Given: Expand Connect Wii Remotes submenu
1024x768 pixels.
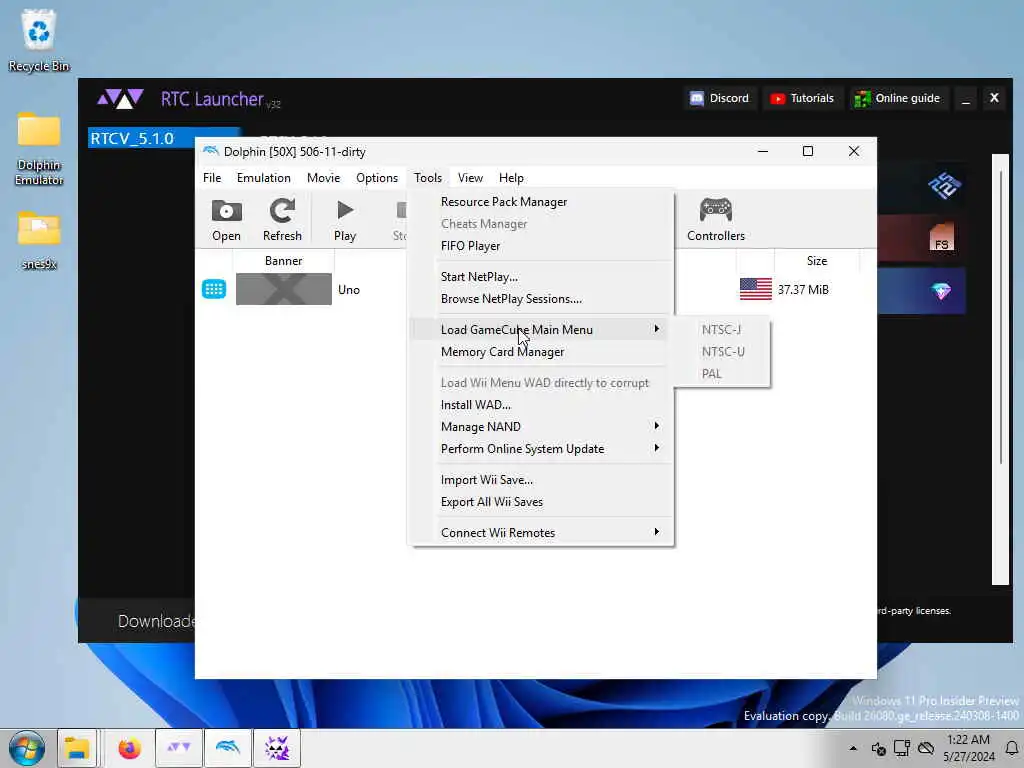Looking at the screenshot, I should [x=540, y=533].
